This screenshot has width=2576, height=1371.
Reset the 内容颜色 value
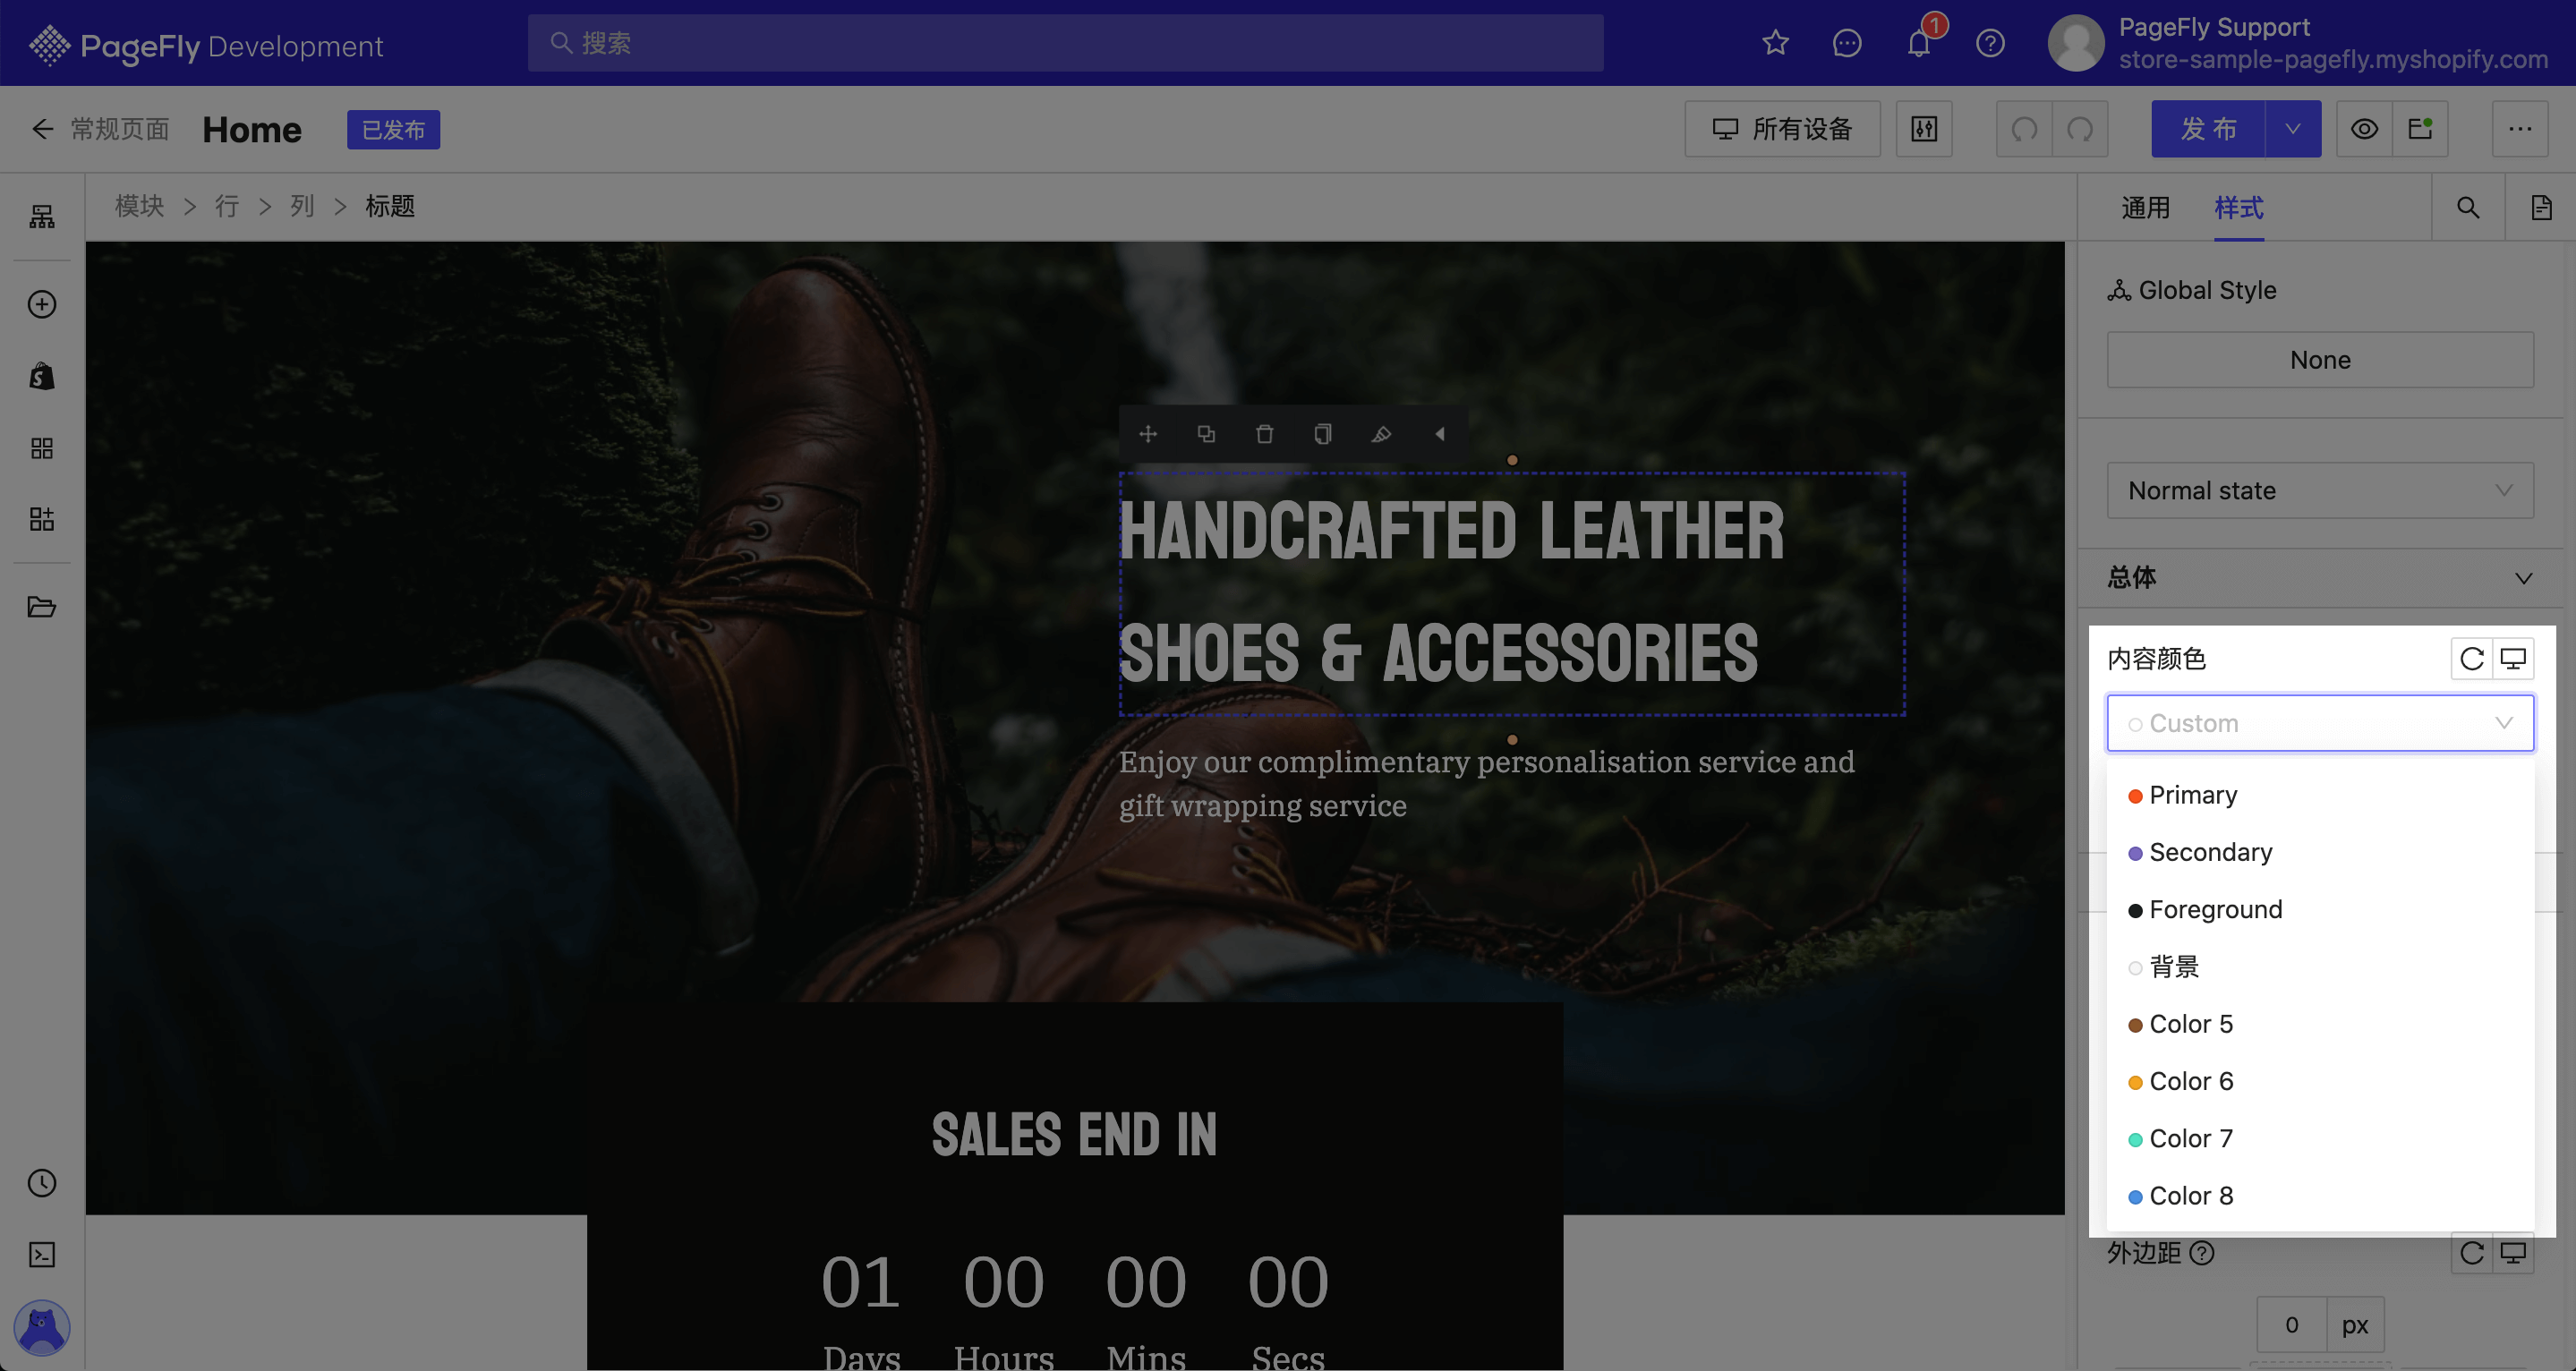tap(2471, 659)
